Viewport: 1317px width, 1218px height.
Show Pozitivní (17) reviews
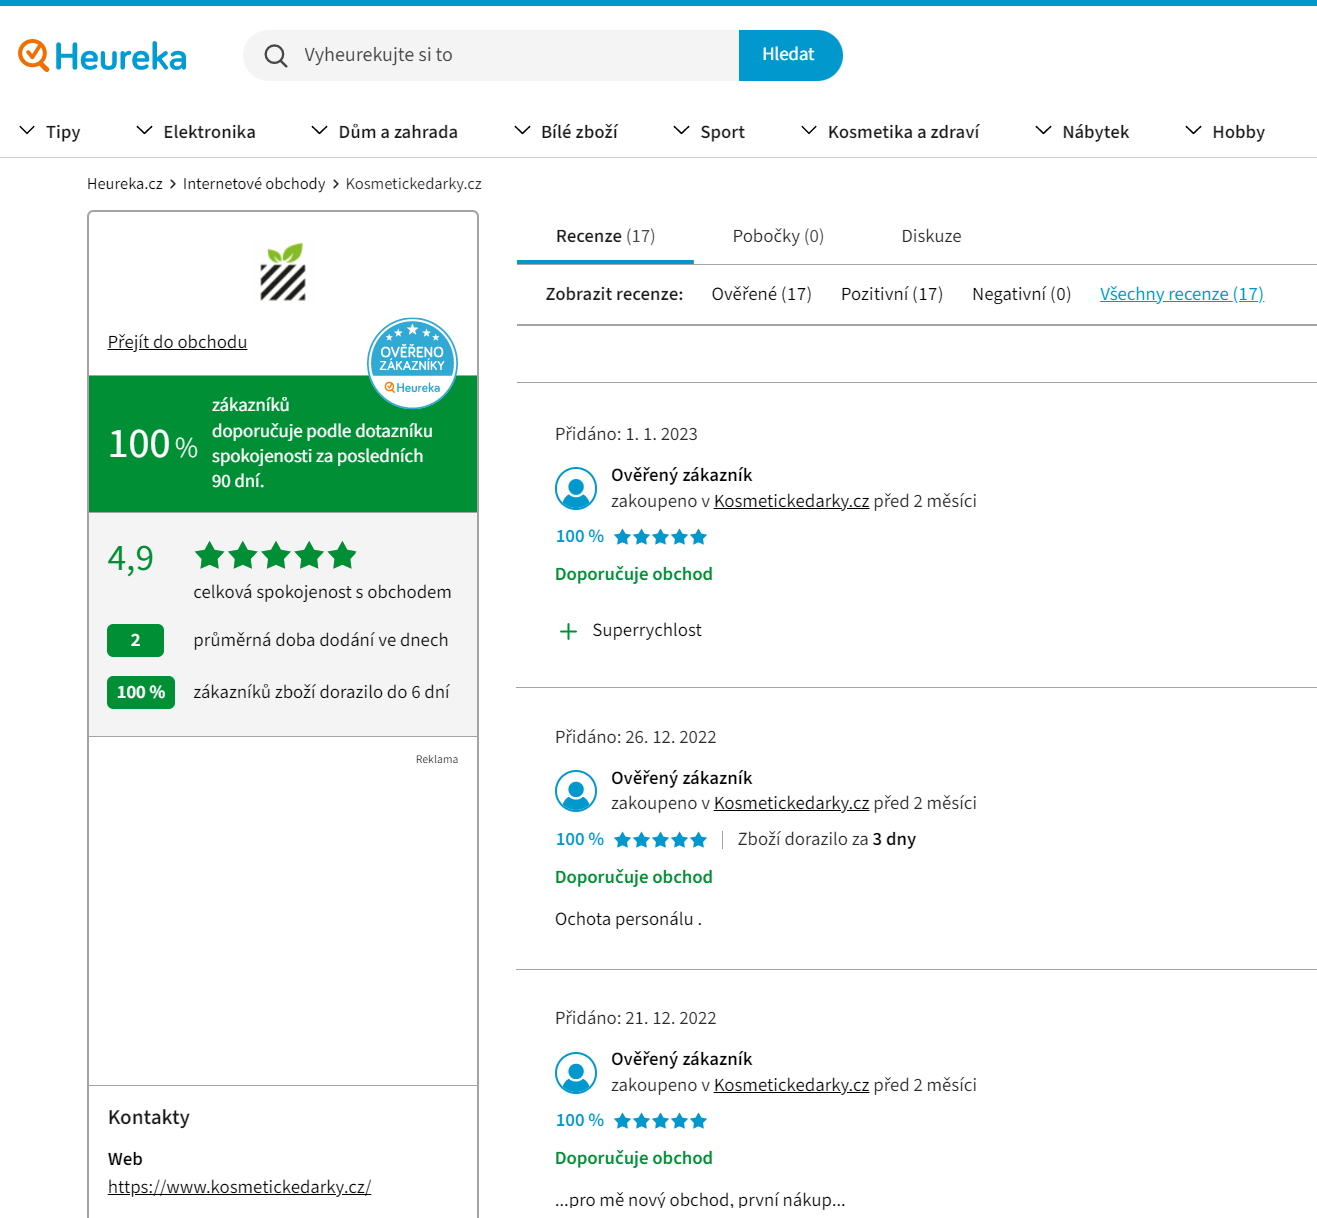(x=892, y=294)
